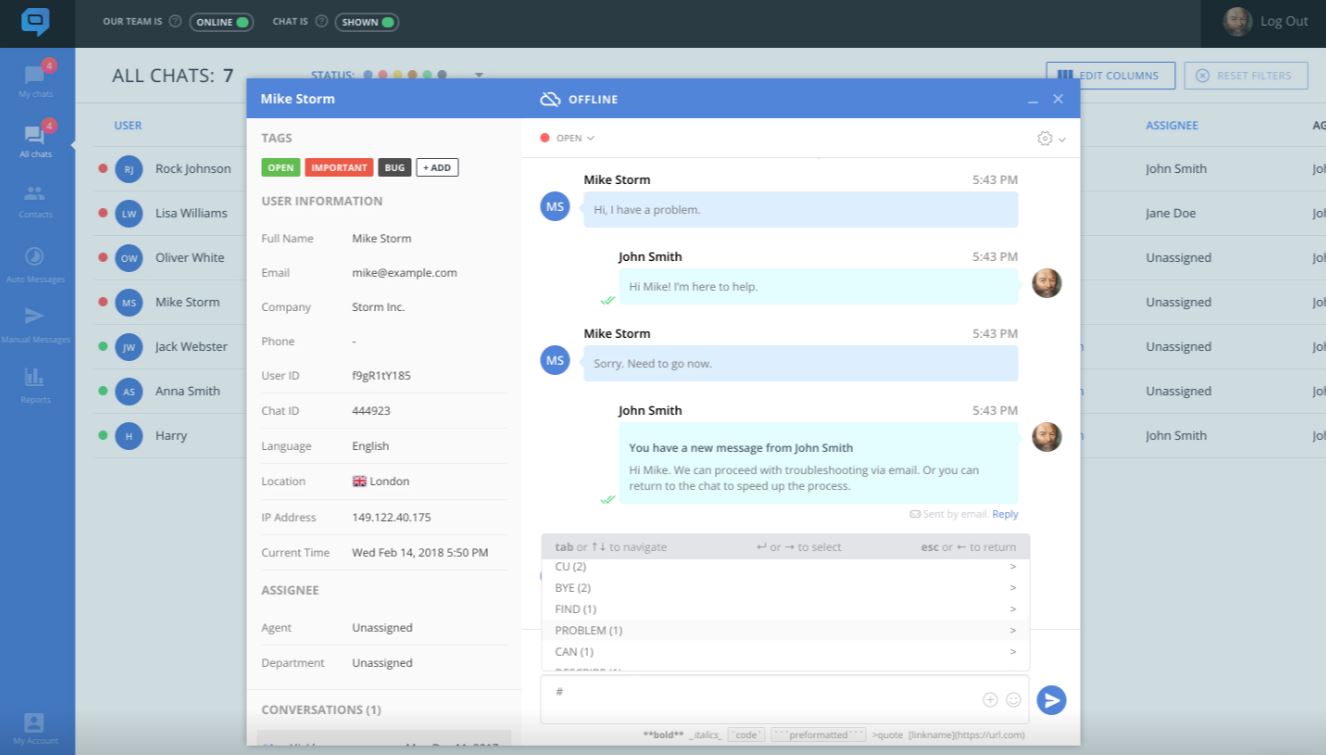
Task: Click MS avatar beside "Sorry. Need to go now"
Action: pos(555,360)
